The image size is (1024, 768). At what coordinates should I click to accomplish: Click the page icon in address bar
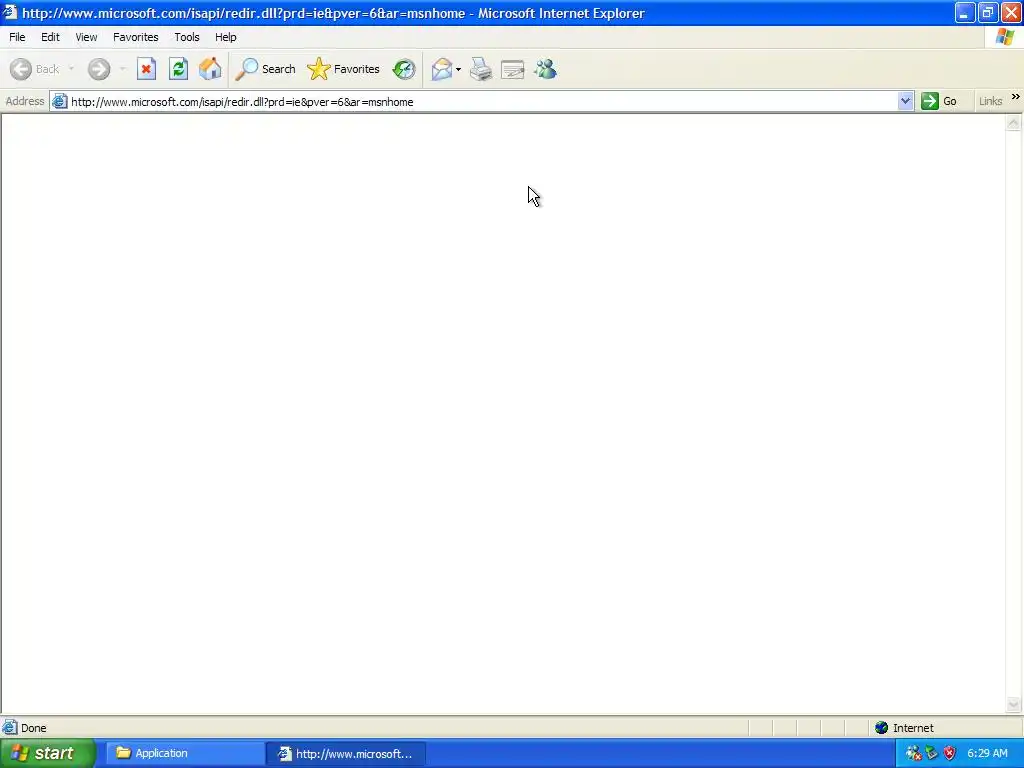(x=59, y=101)
